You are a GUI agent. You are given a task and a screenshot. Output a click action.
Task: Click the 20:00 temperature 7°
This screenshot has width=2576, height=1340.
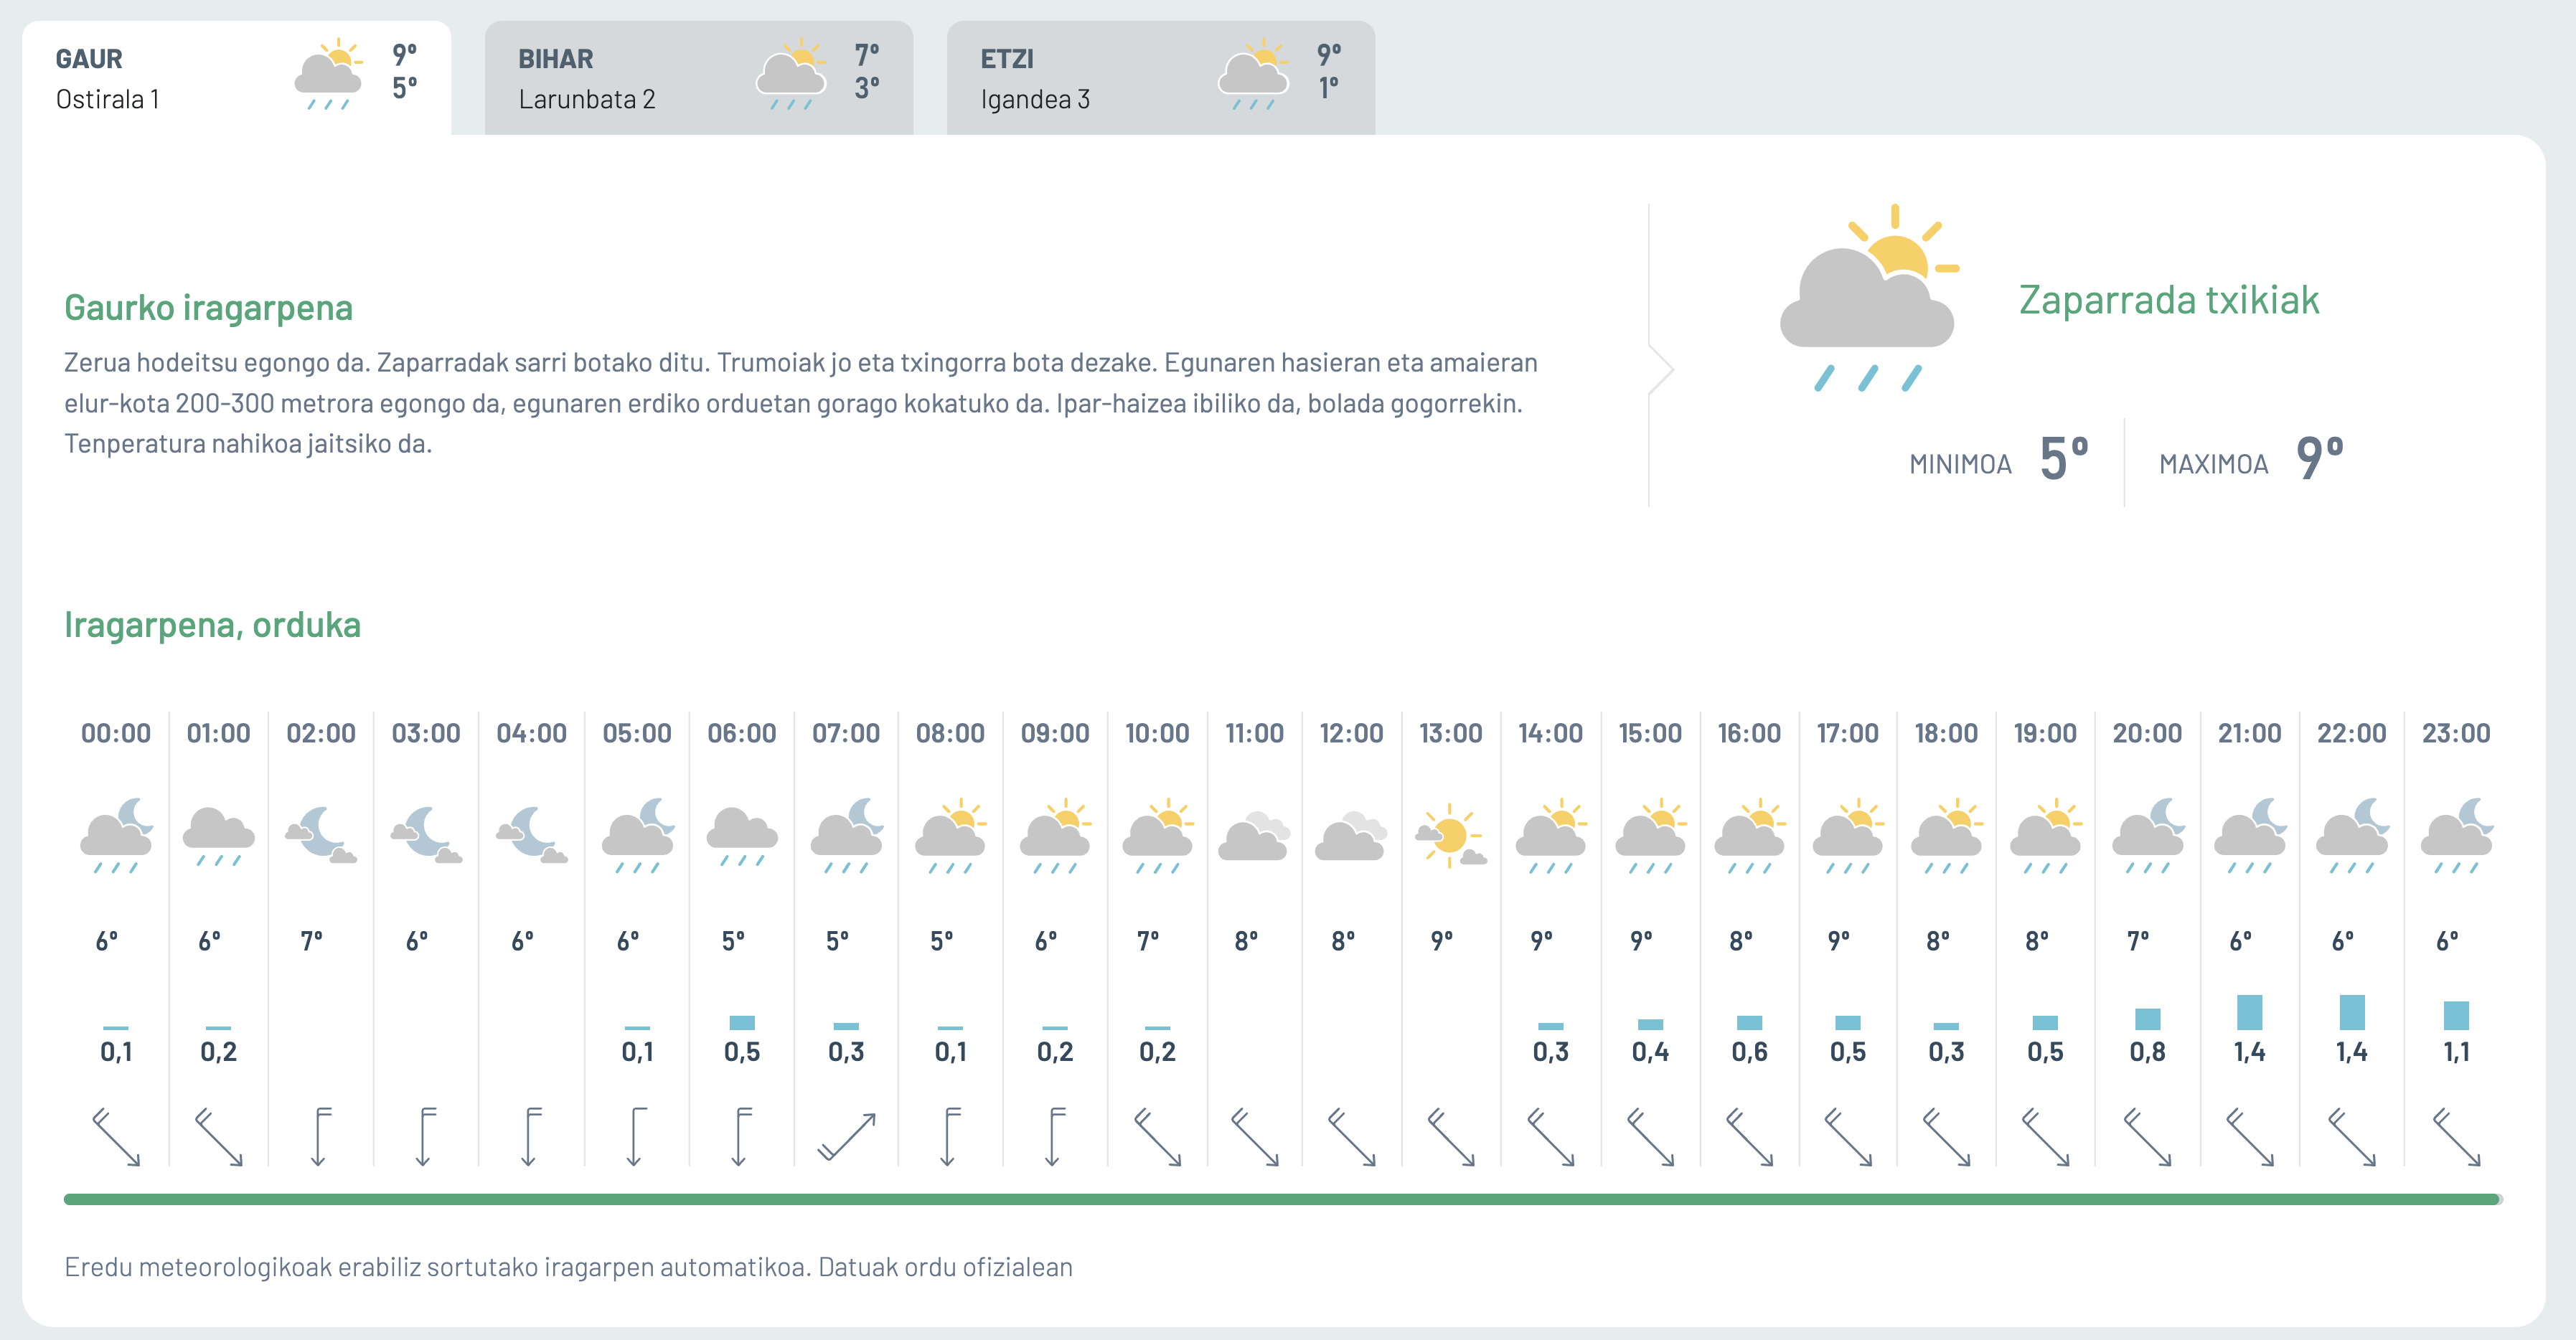point(2138,941)
